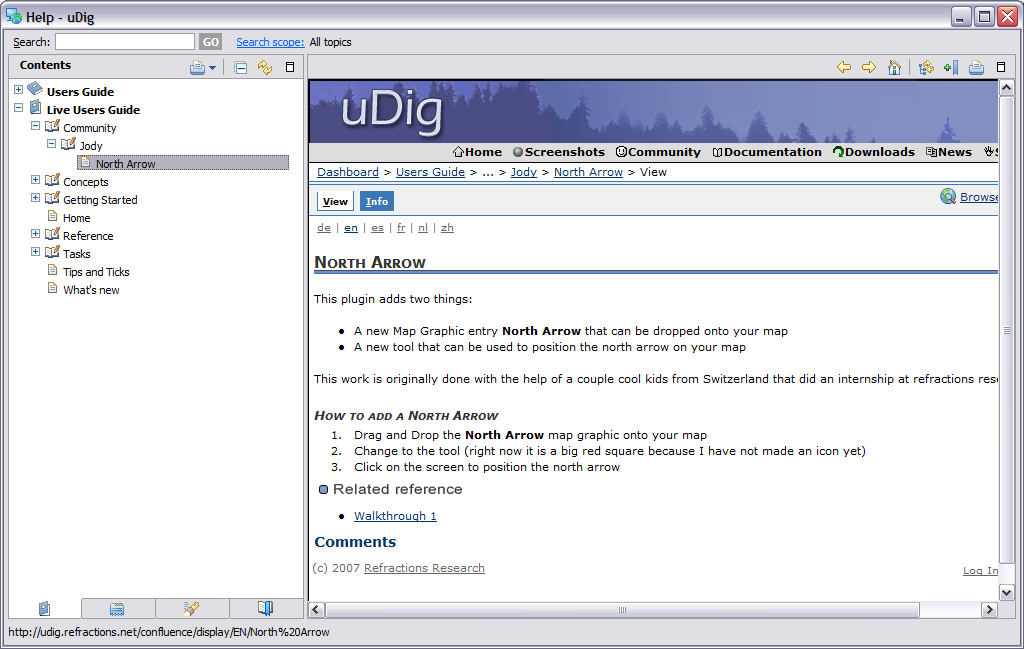This screenshot has height=649, width=1024.
Task: Switch language to en
Action: tap(351, 228)
